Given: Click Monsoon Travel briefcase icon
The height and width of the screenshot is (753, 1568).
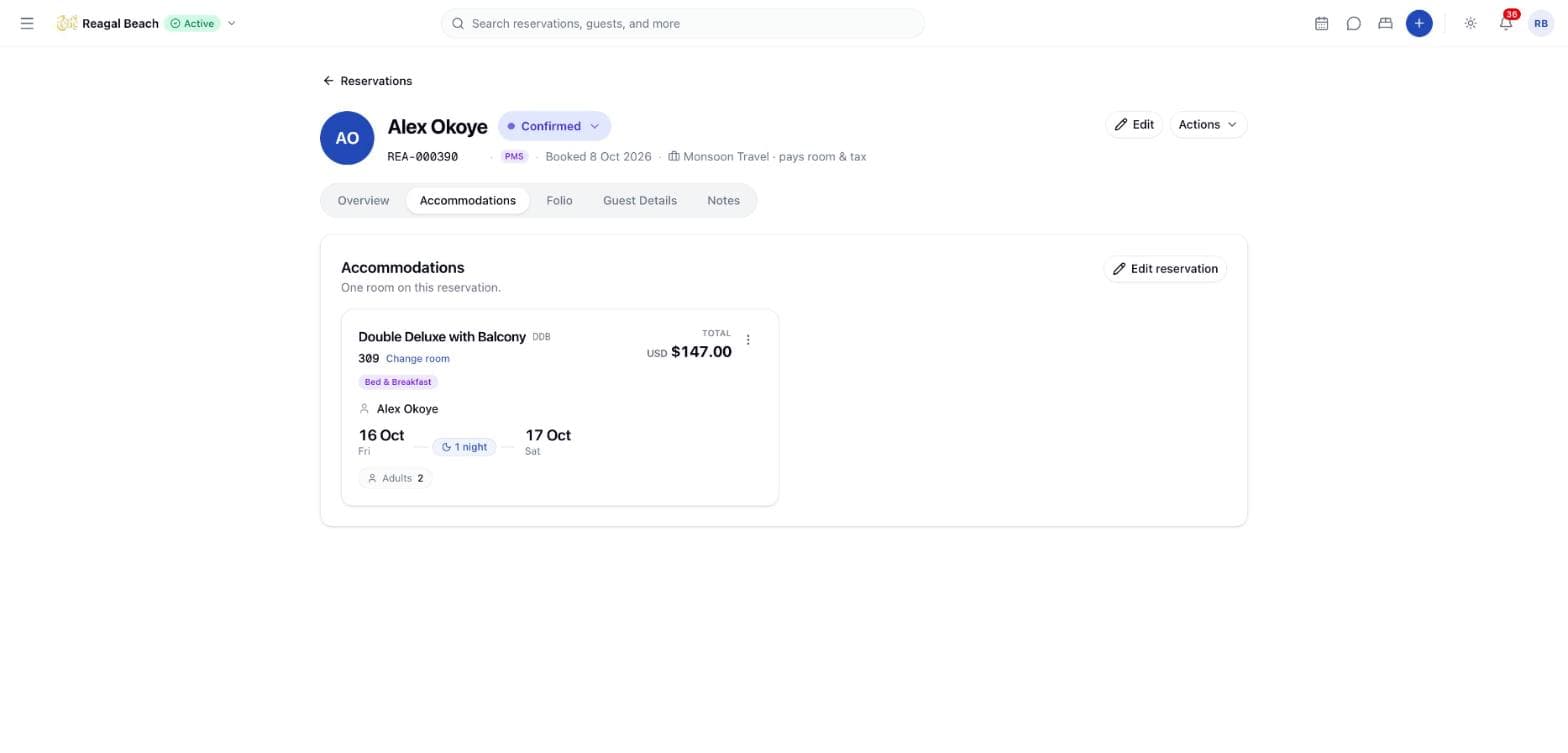Looking at the screenshot, I should pos(674,157).
